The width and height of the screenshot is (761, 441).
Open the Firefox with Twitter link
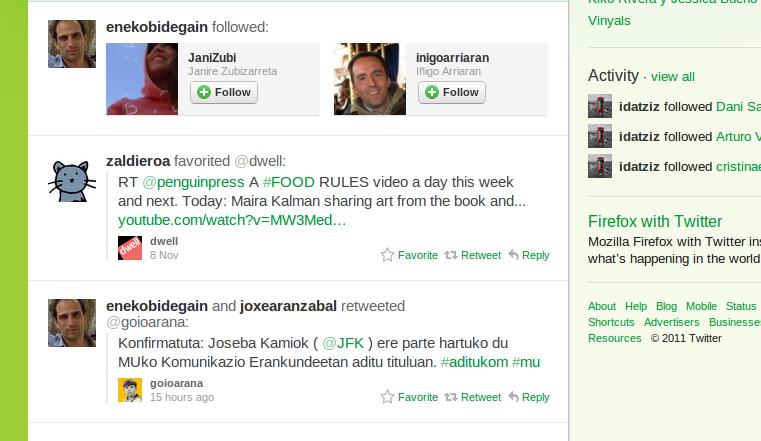[655, 222]
